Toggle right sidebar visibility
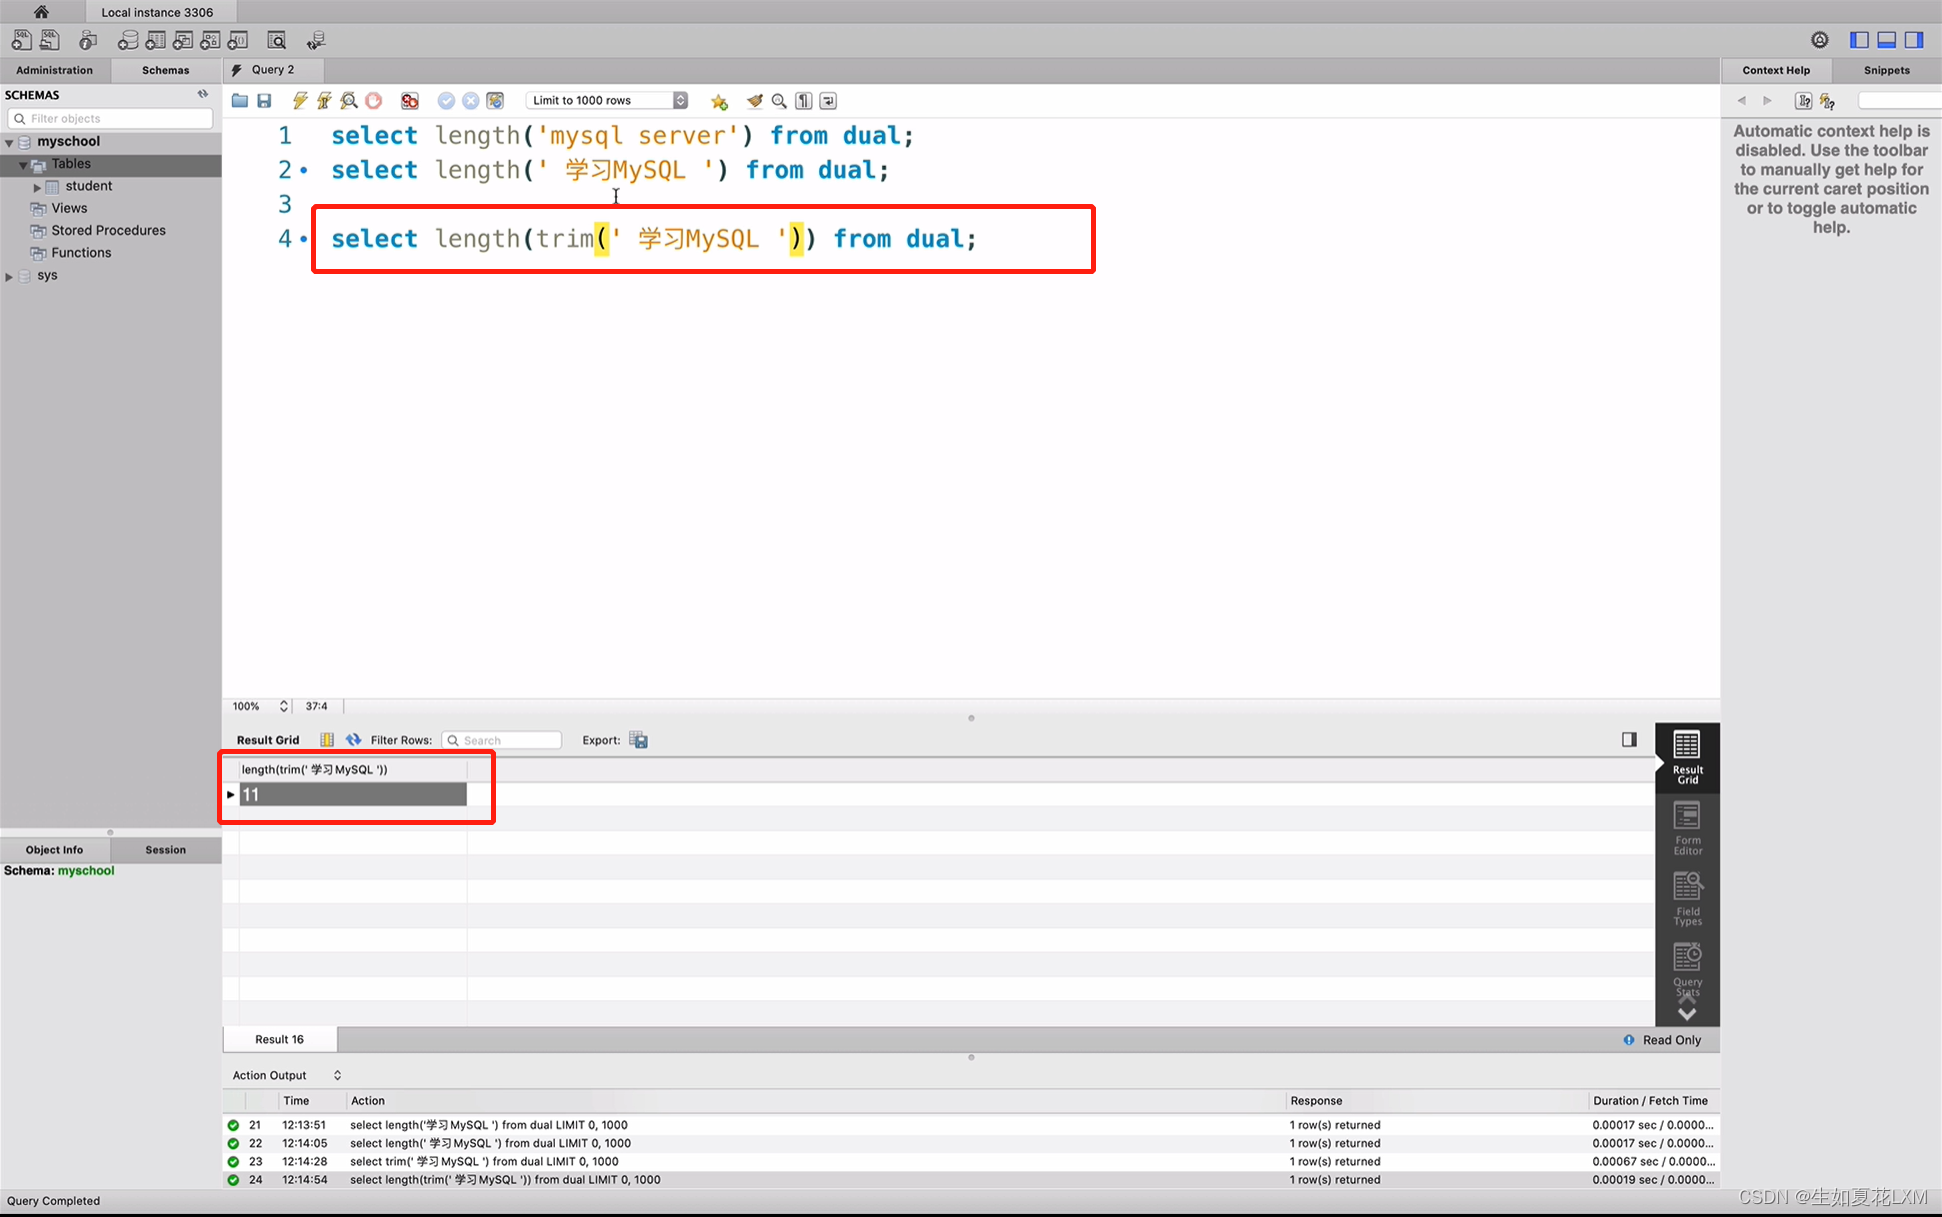Image resolution: width=1942 pixels, height=1217 pixels. [x=1914, y=40]
